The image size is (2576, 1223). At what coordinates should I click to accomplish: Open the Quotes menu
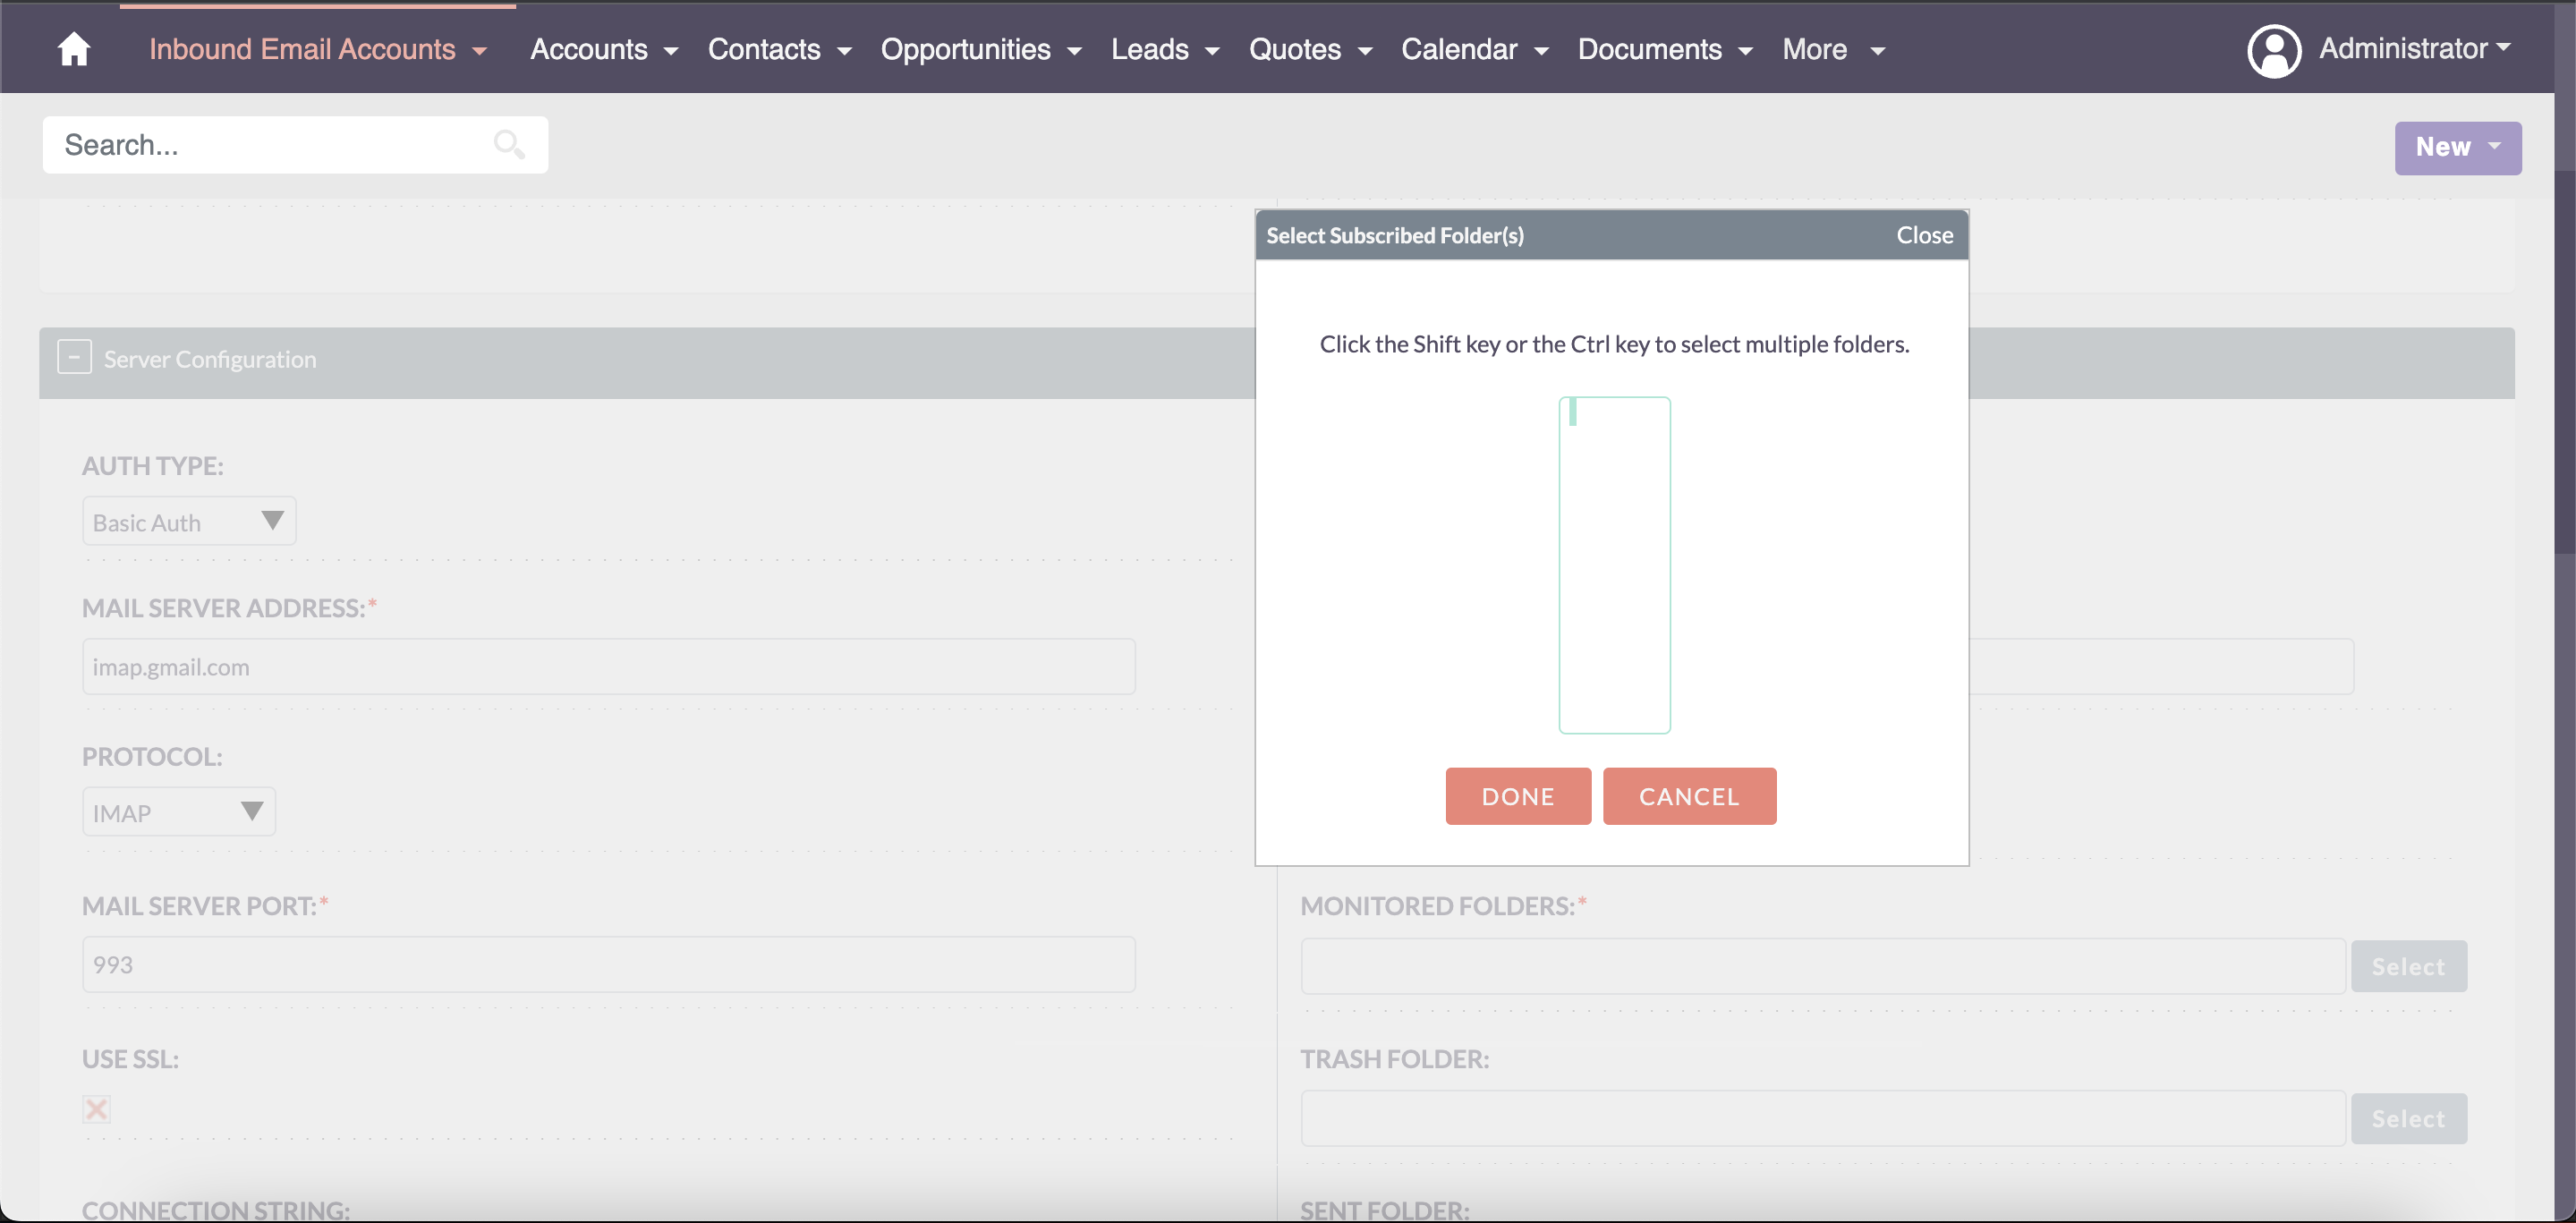(1310, 49)
